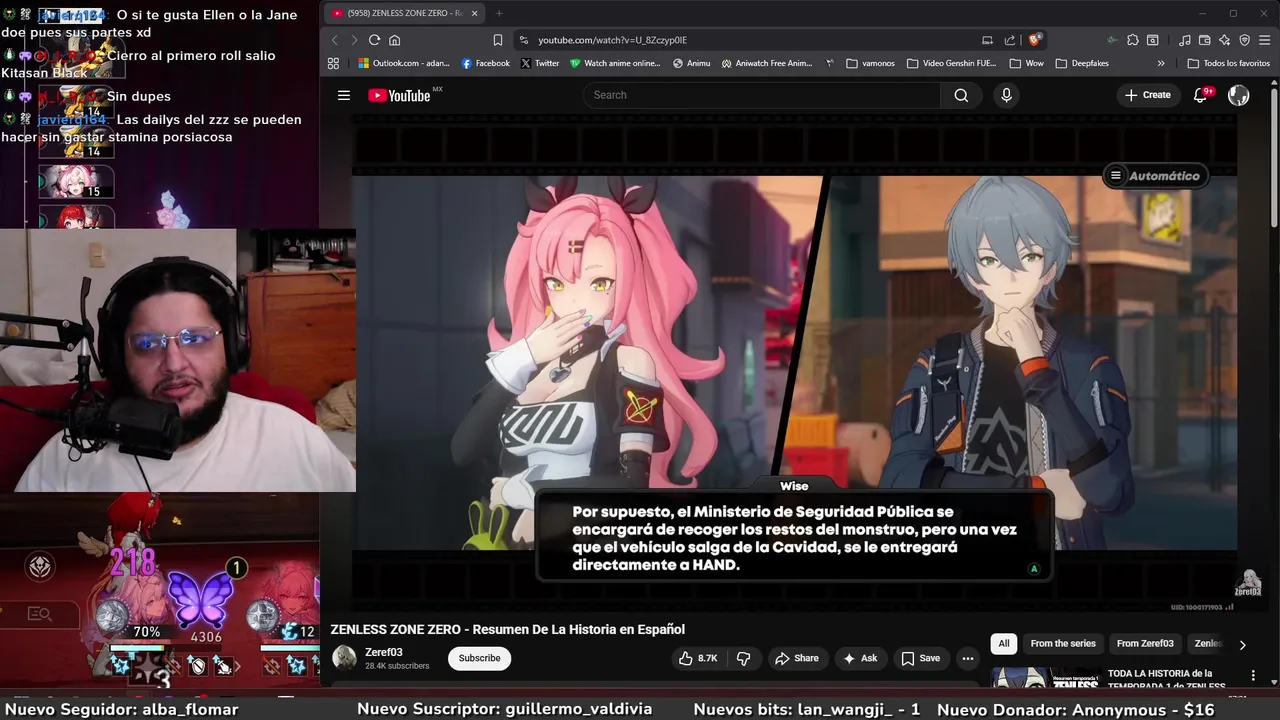The height and width of the screenshot is (720, 1280).
Task: Like the video with thumbs up
Action: [698, 658]
